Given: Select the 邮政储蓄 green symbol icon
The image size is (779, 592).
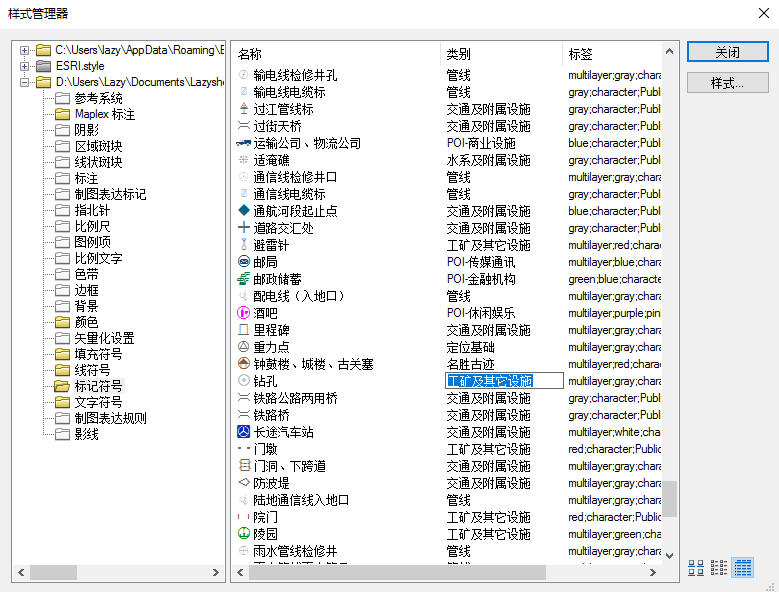Looking at the screenshot, I should pos(243,279).
